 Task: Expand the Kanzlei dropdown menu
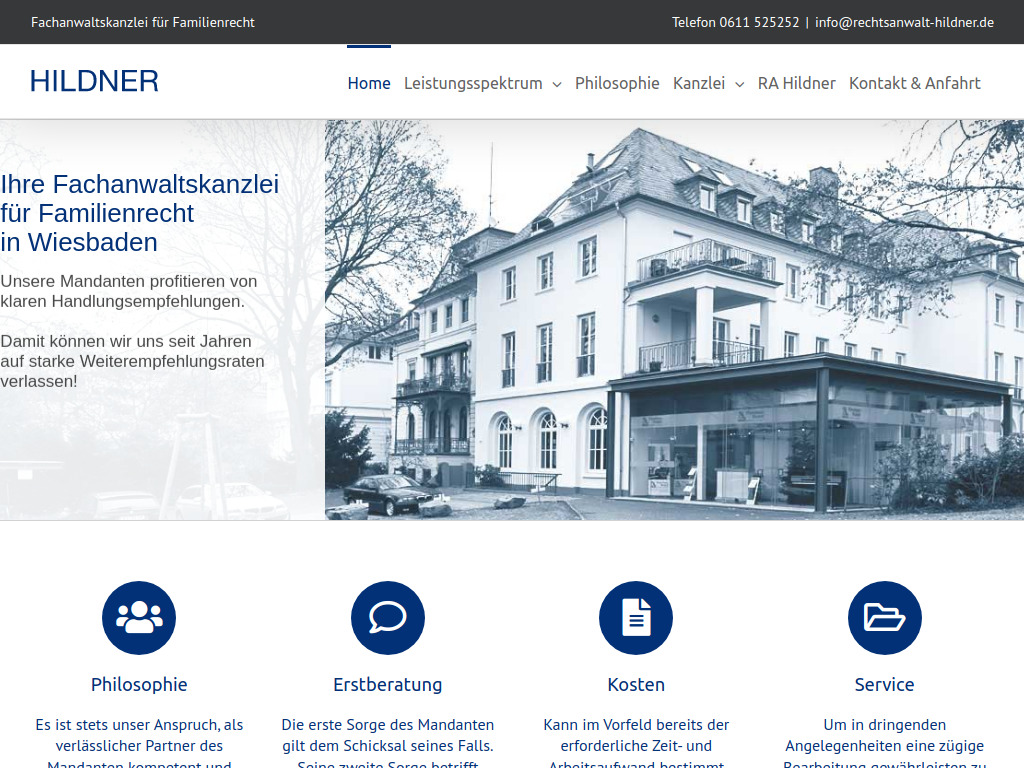tap(700, 83)
